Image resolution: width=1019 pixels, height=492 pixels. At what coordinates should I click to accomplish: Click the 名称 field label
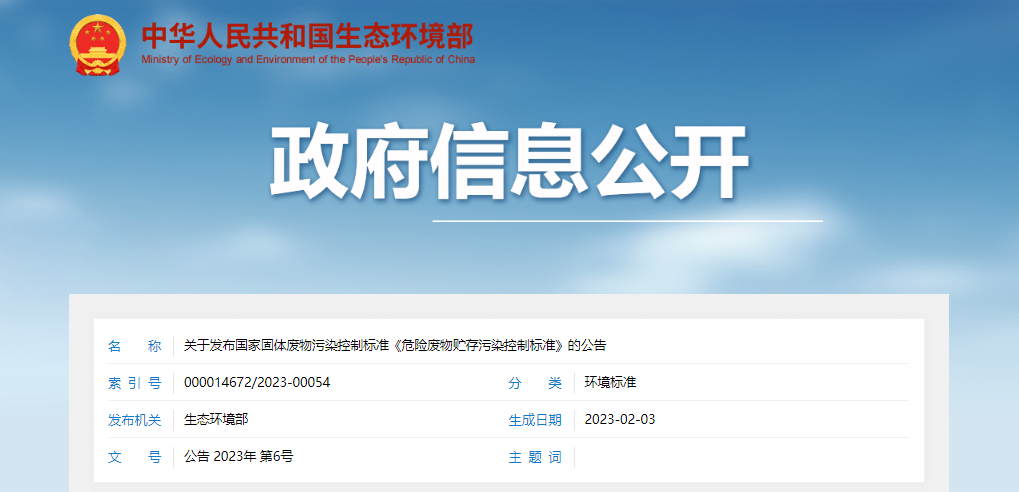pos(135,346)
